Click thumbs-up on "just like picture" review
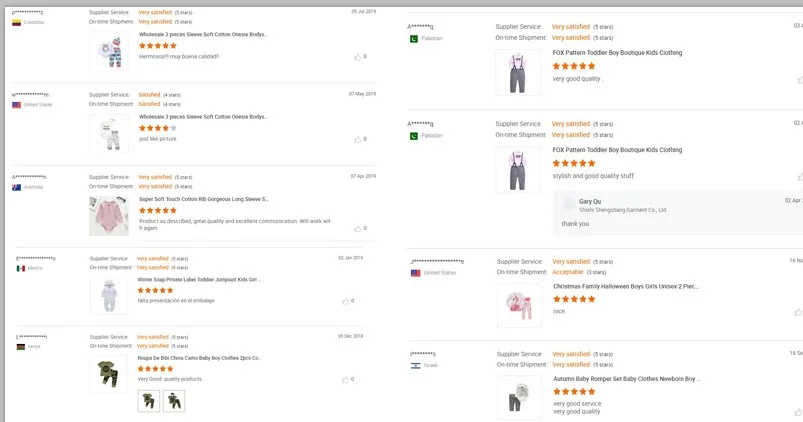The image size is (803, 422). [x=357, y=139]
